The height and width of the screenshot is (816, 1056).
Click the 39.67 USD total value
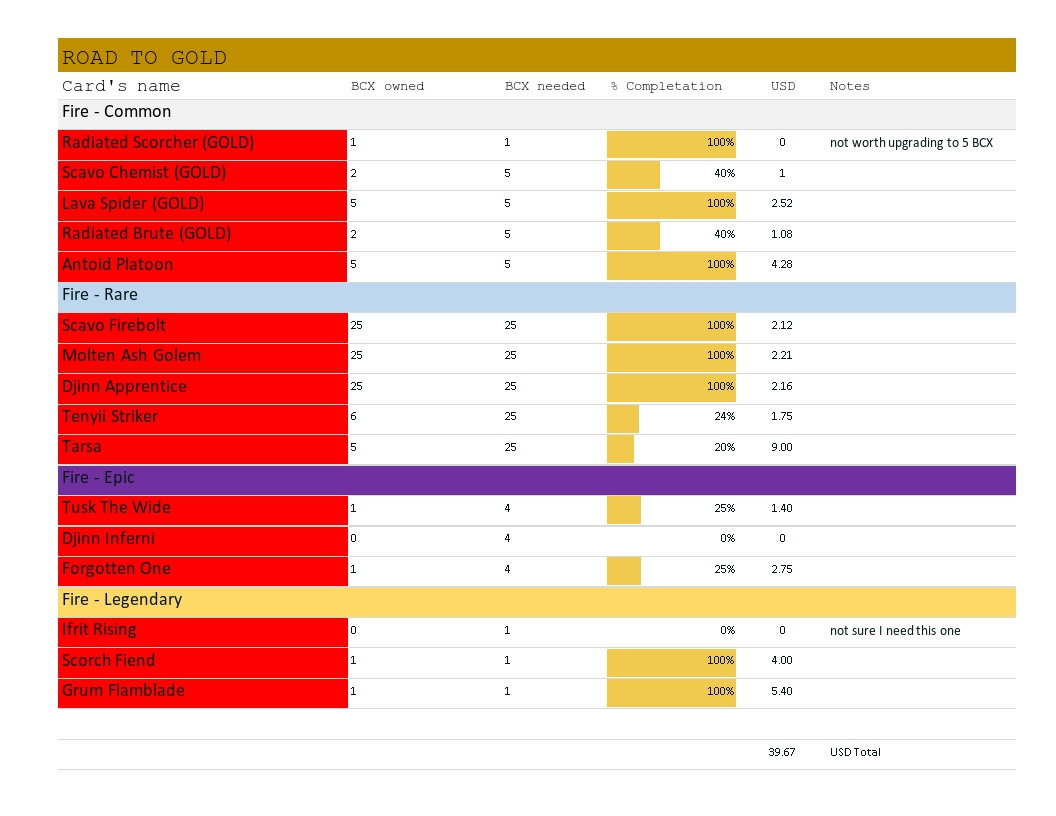pyautogui.click(x=782, y=752)
